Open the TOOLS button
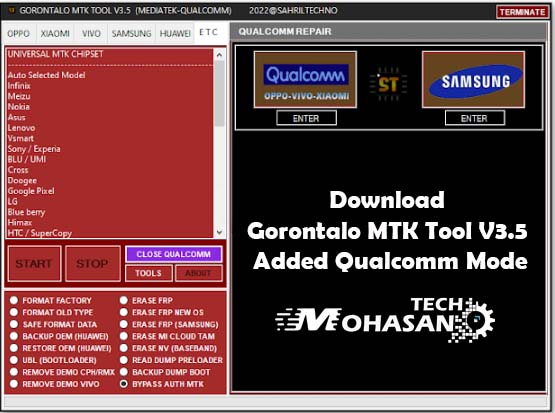This screenshot has width=555, height=413. 148,273
